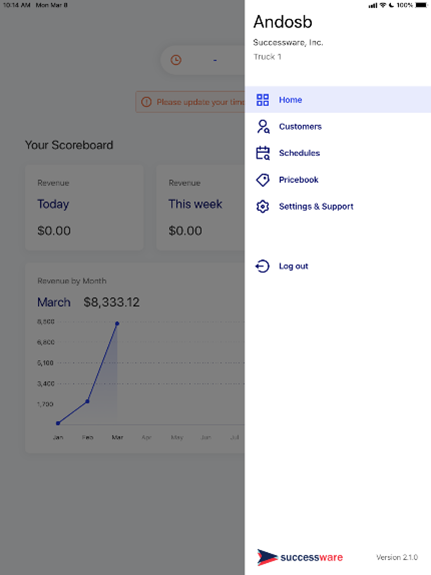The width and height of the screenshot is (431, 575).
Task: Click the Wi-Fi icon in status bar
Action: tap(383, 5)
